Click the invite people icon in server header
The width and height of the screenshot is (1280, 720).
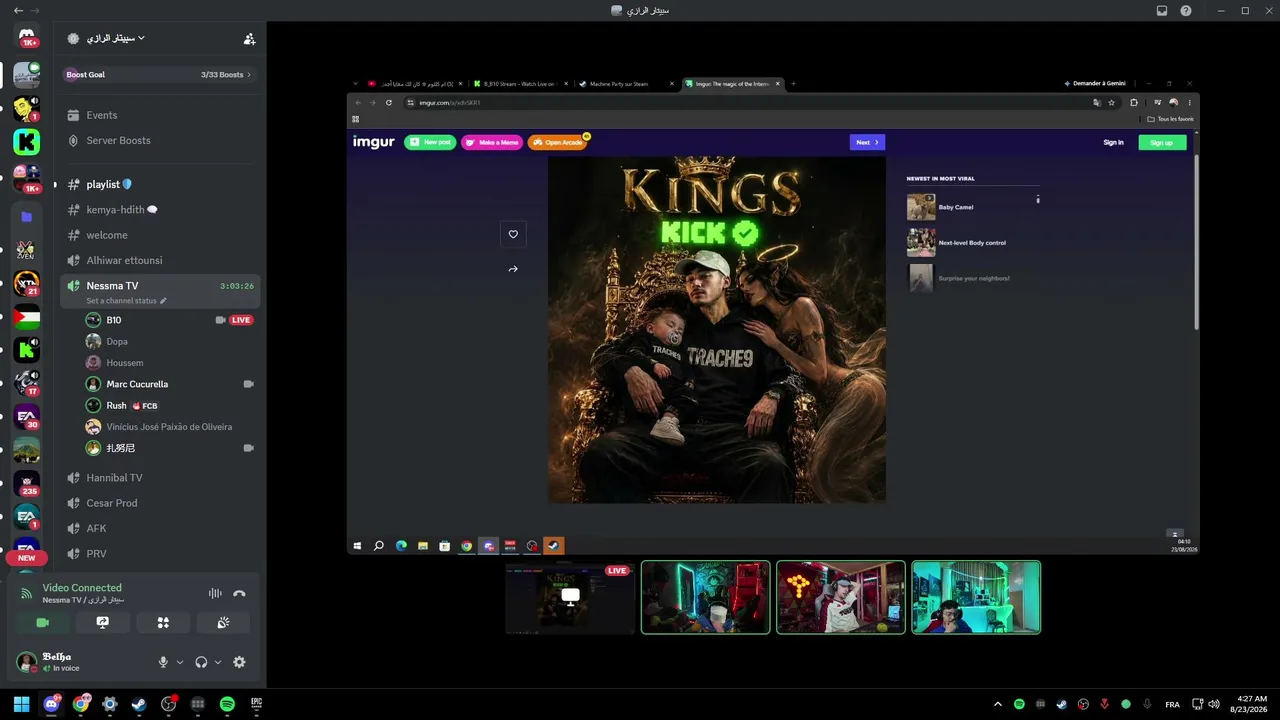(x=249, y=39)
